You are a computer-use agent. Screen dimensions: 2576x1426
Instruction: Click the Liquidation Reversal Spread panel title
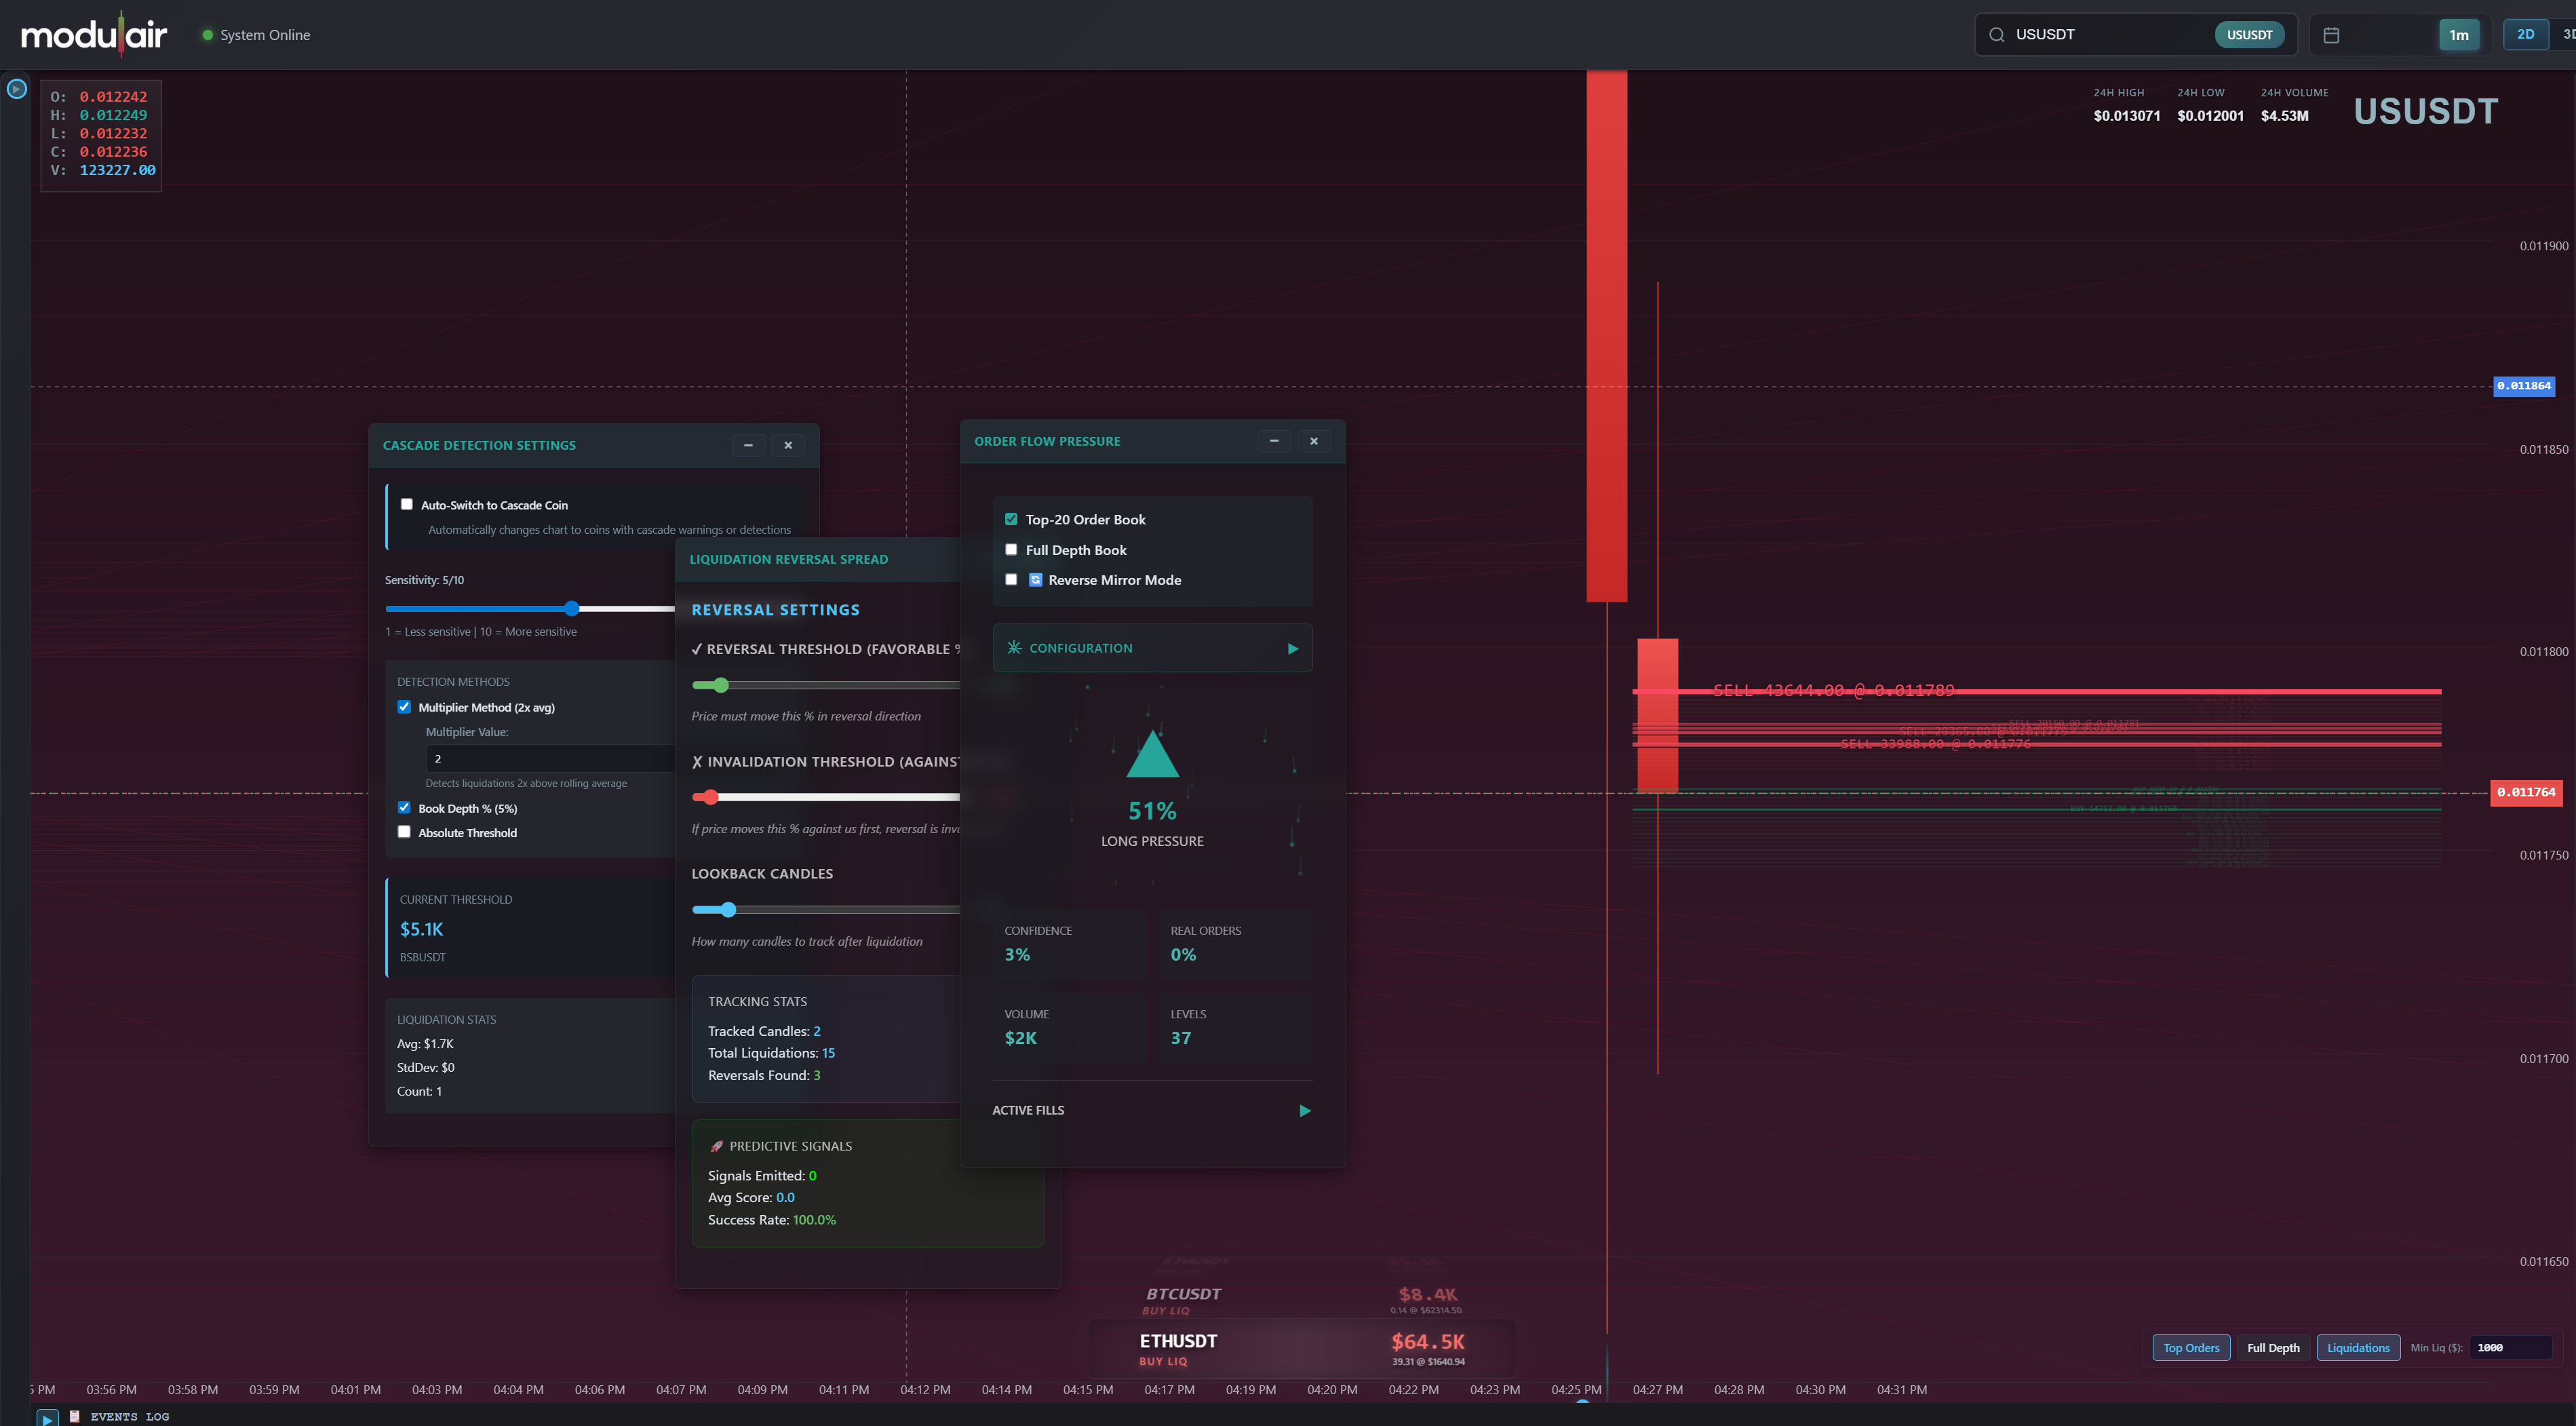(788, 559)
